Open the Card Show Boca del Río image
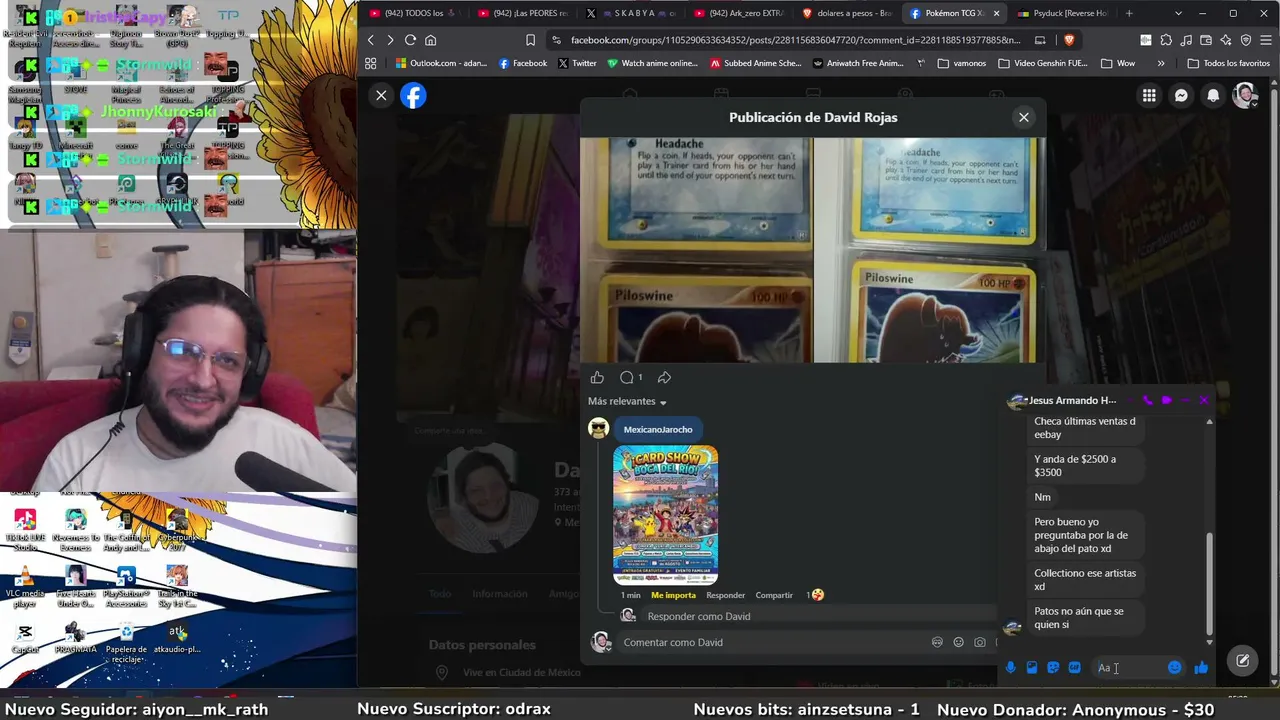 click(x=665, y=514)
